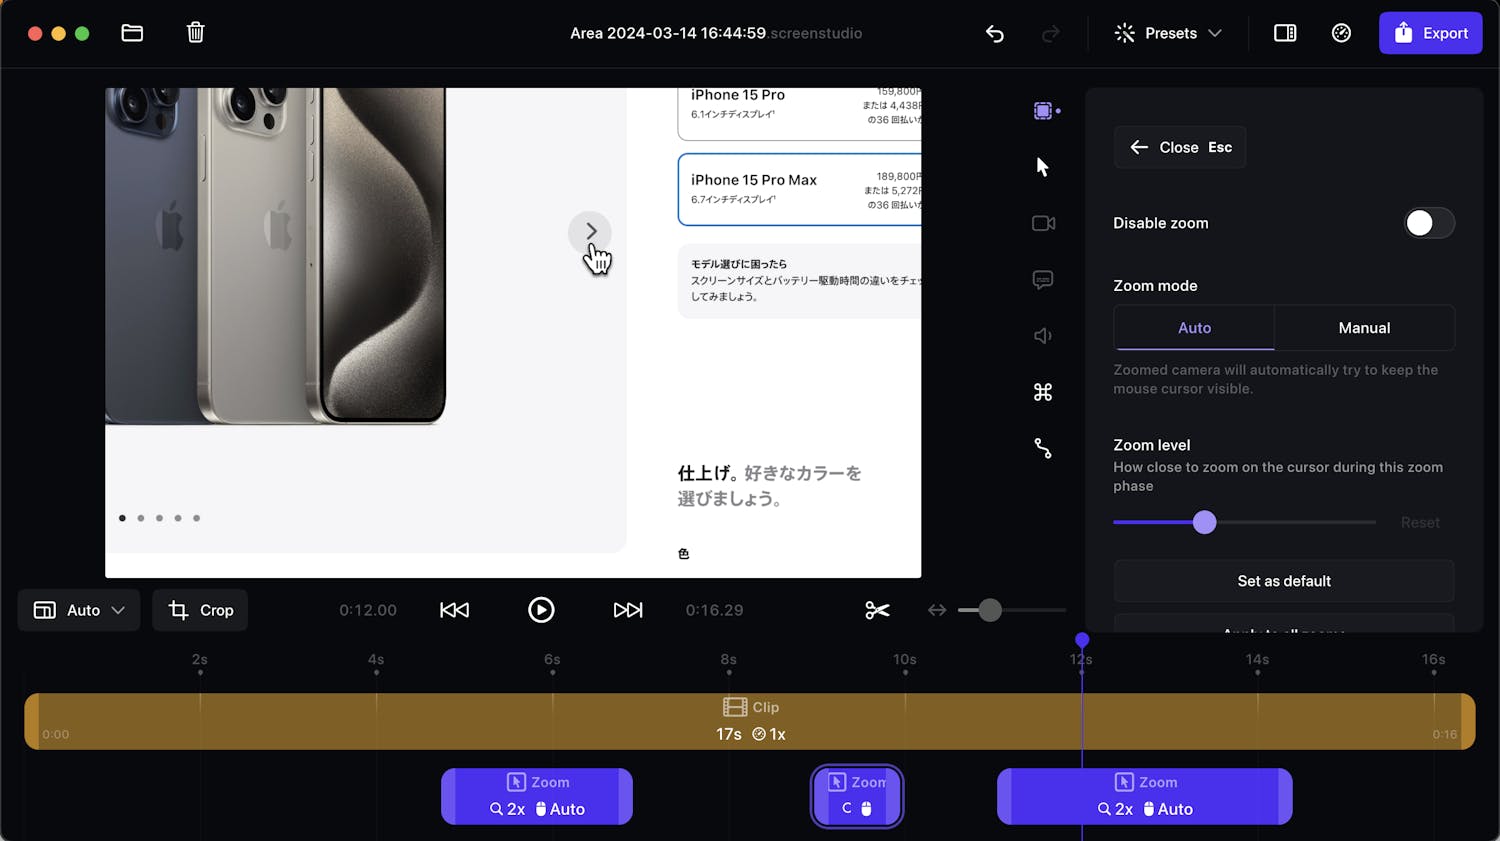Switch zoom mode to Manual
The height and width of the screenshot is (841, 1500).
coord(1364,328)
